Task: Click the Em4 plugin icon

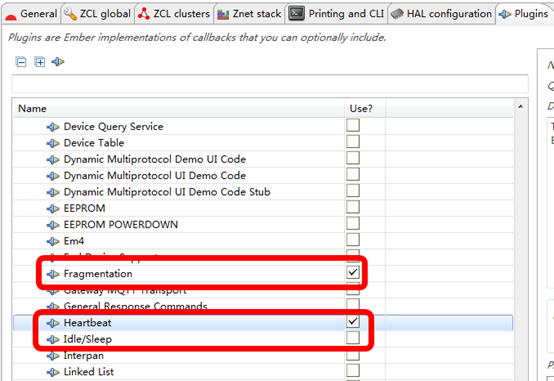Action: (x=53, y=241)
